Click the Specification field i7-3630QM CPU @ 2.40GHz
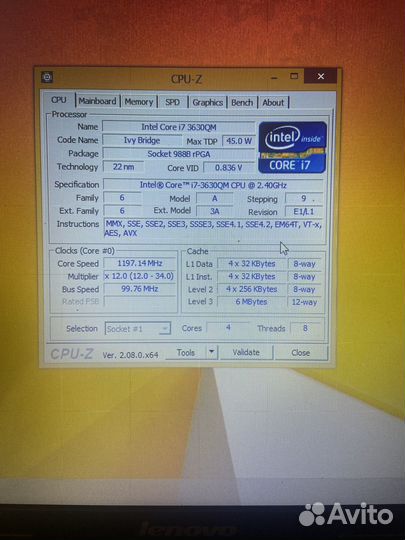The width and height of the screenshot is (405, 540). pos(213,185)
